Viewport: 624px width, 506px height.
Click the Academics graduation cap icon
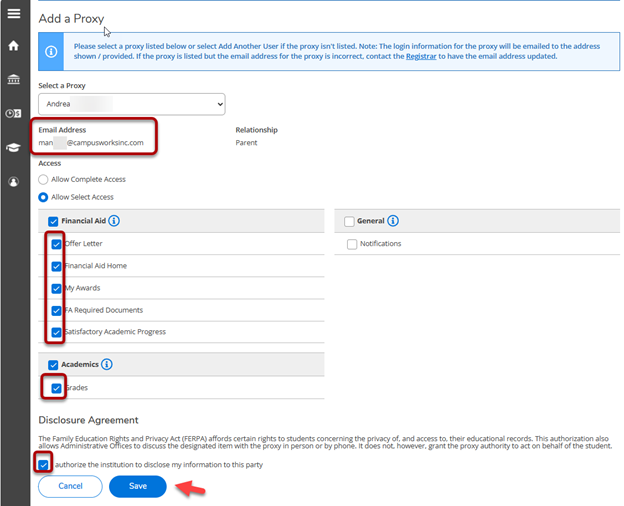coord(14,148)
